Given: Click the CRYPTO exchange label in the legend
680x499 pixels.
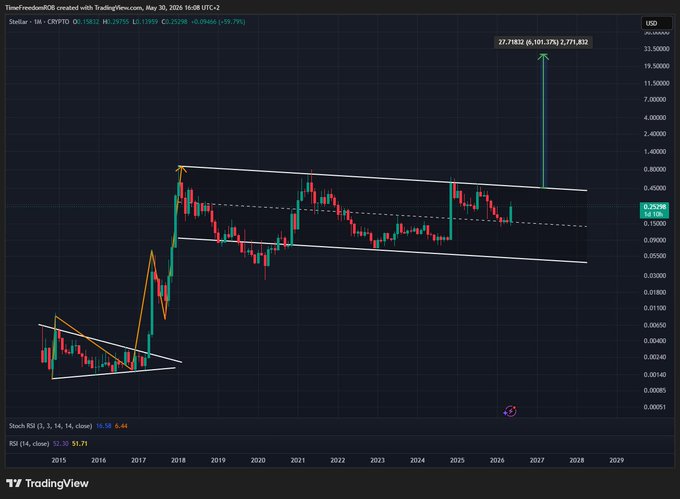Looking at the screenshot, I should (58, 22).
